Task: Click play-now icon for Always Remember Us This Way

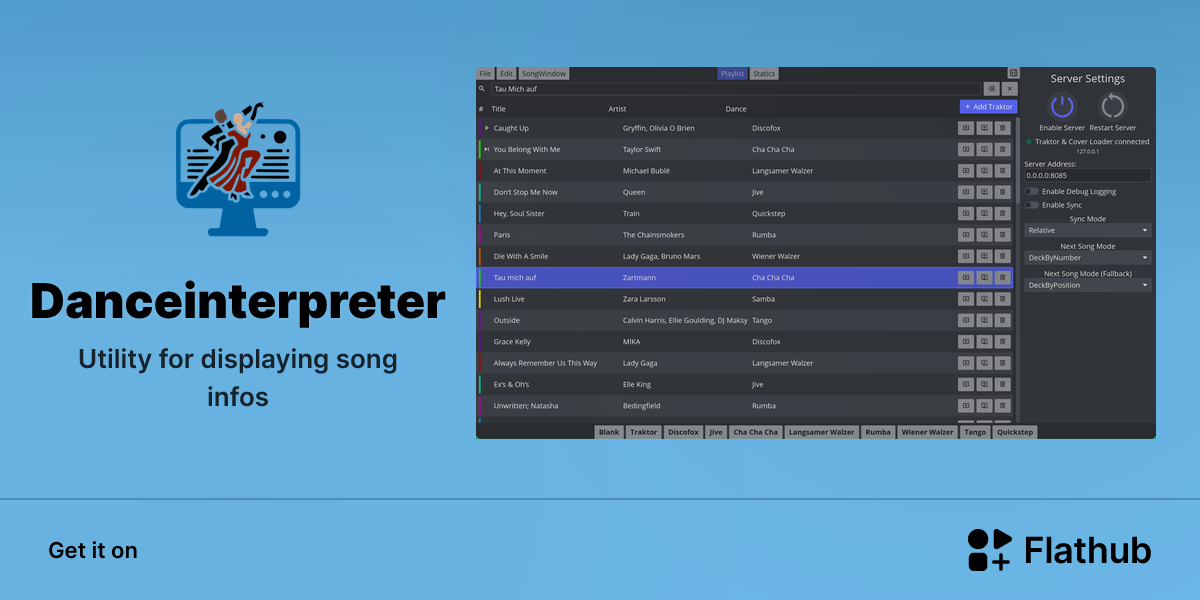Action: [966, 363]
